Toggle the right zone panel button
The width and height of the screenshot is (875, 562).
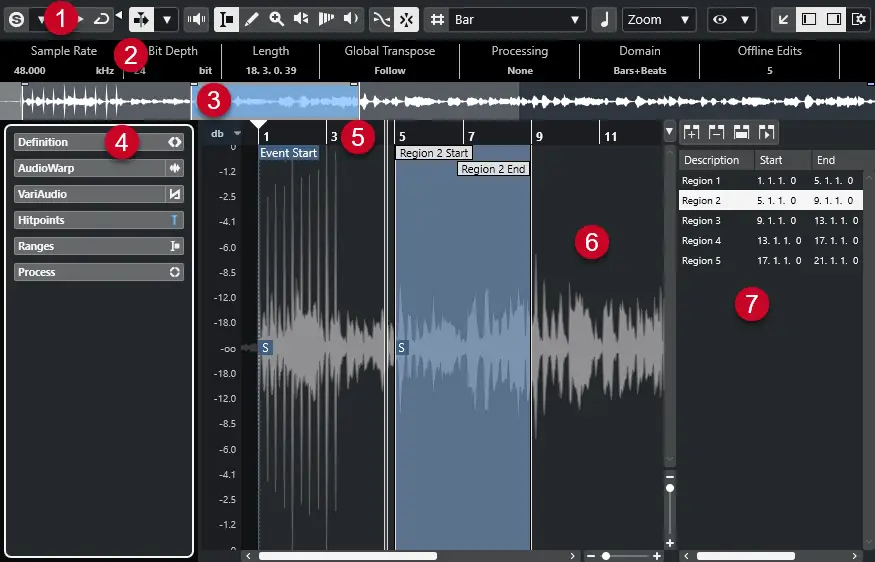pos(834,20)
